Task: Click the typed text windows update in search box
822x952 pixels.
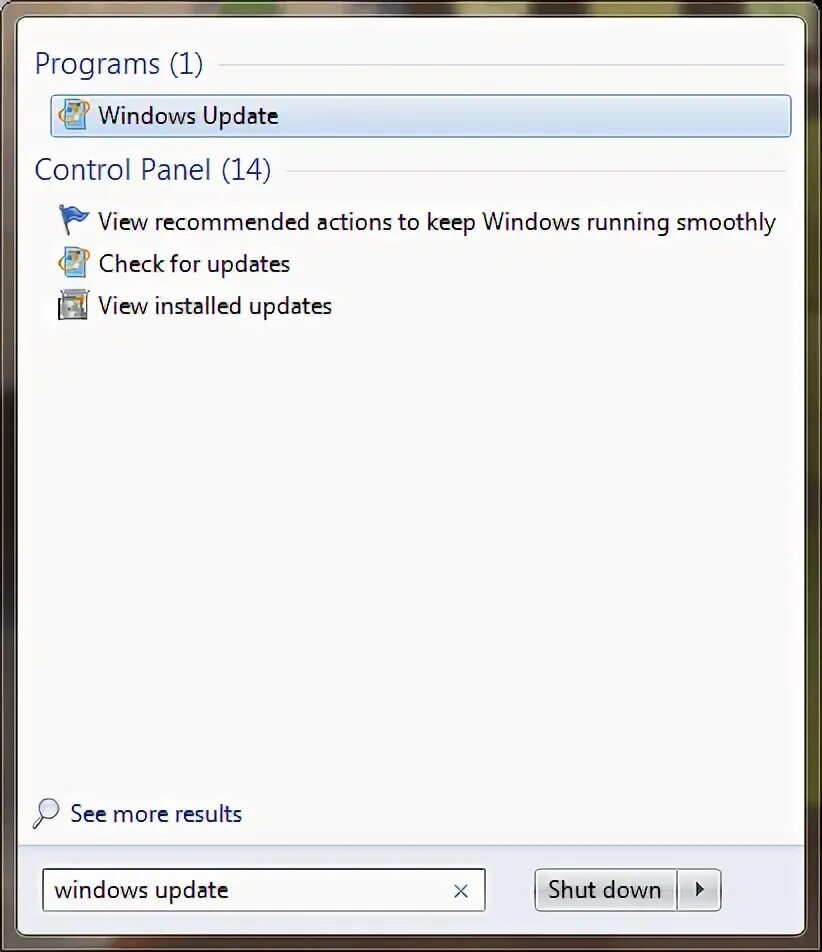Action: click(141, 891)
